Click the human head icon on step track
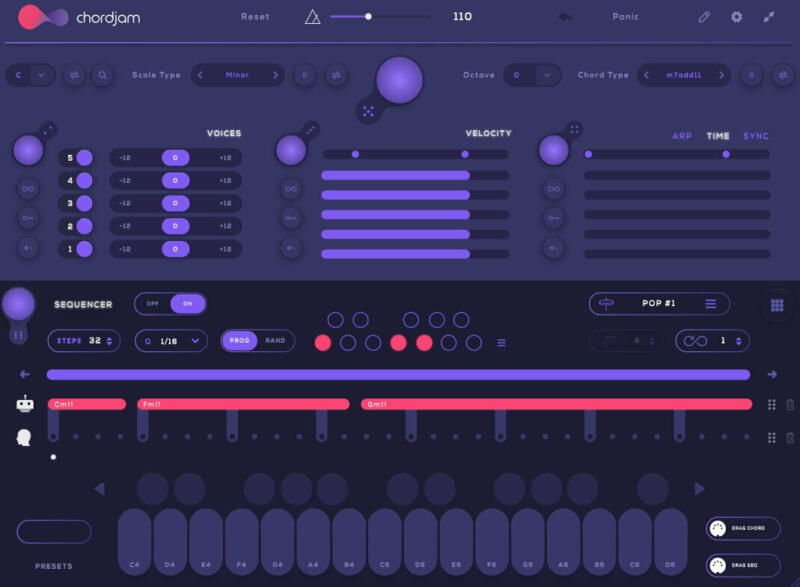Image resolution: width=800 pixels, height=587 pixels. coord(24,437)
